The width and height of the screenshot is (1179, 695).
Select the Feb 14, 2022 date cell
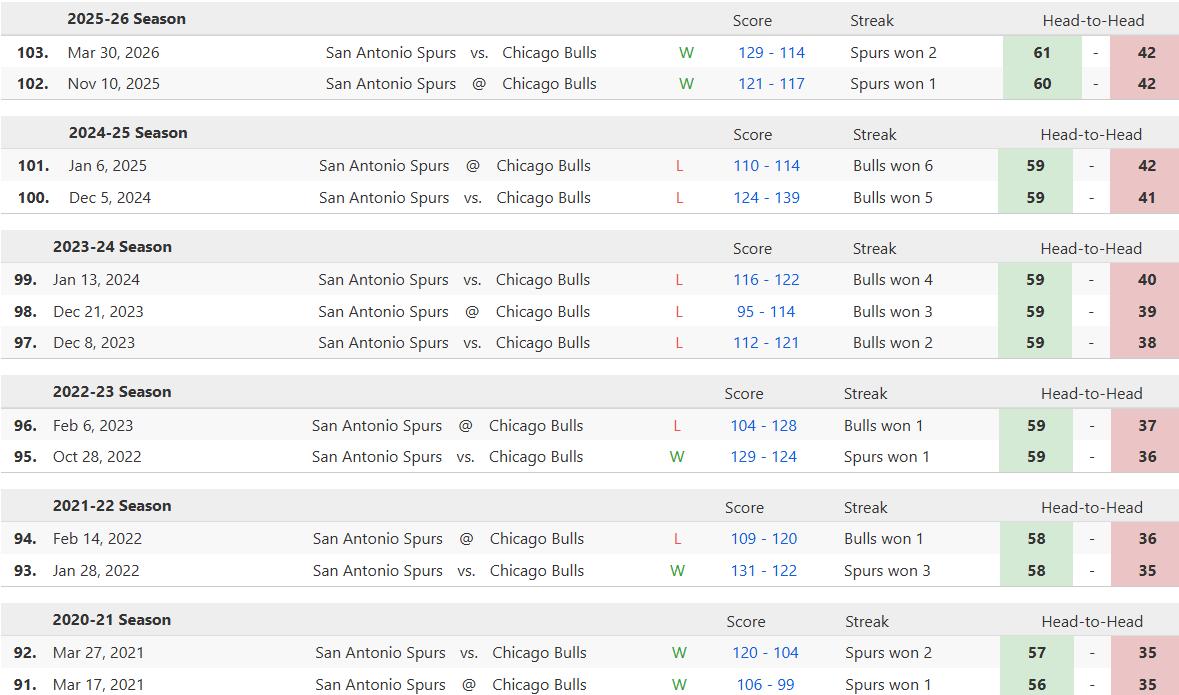97,539
